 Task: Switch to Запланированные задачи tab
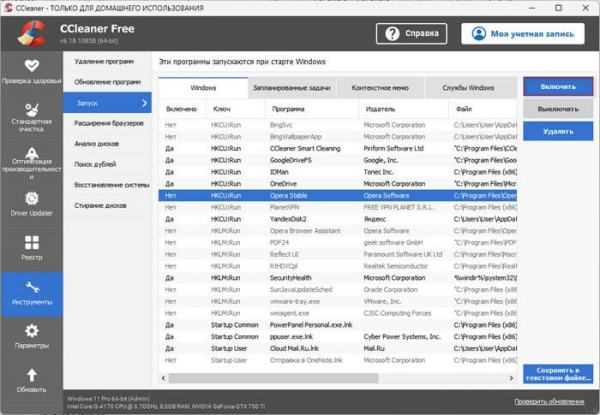coord(292,88)
